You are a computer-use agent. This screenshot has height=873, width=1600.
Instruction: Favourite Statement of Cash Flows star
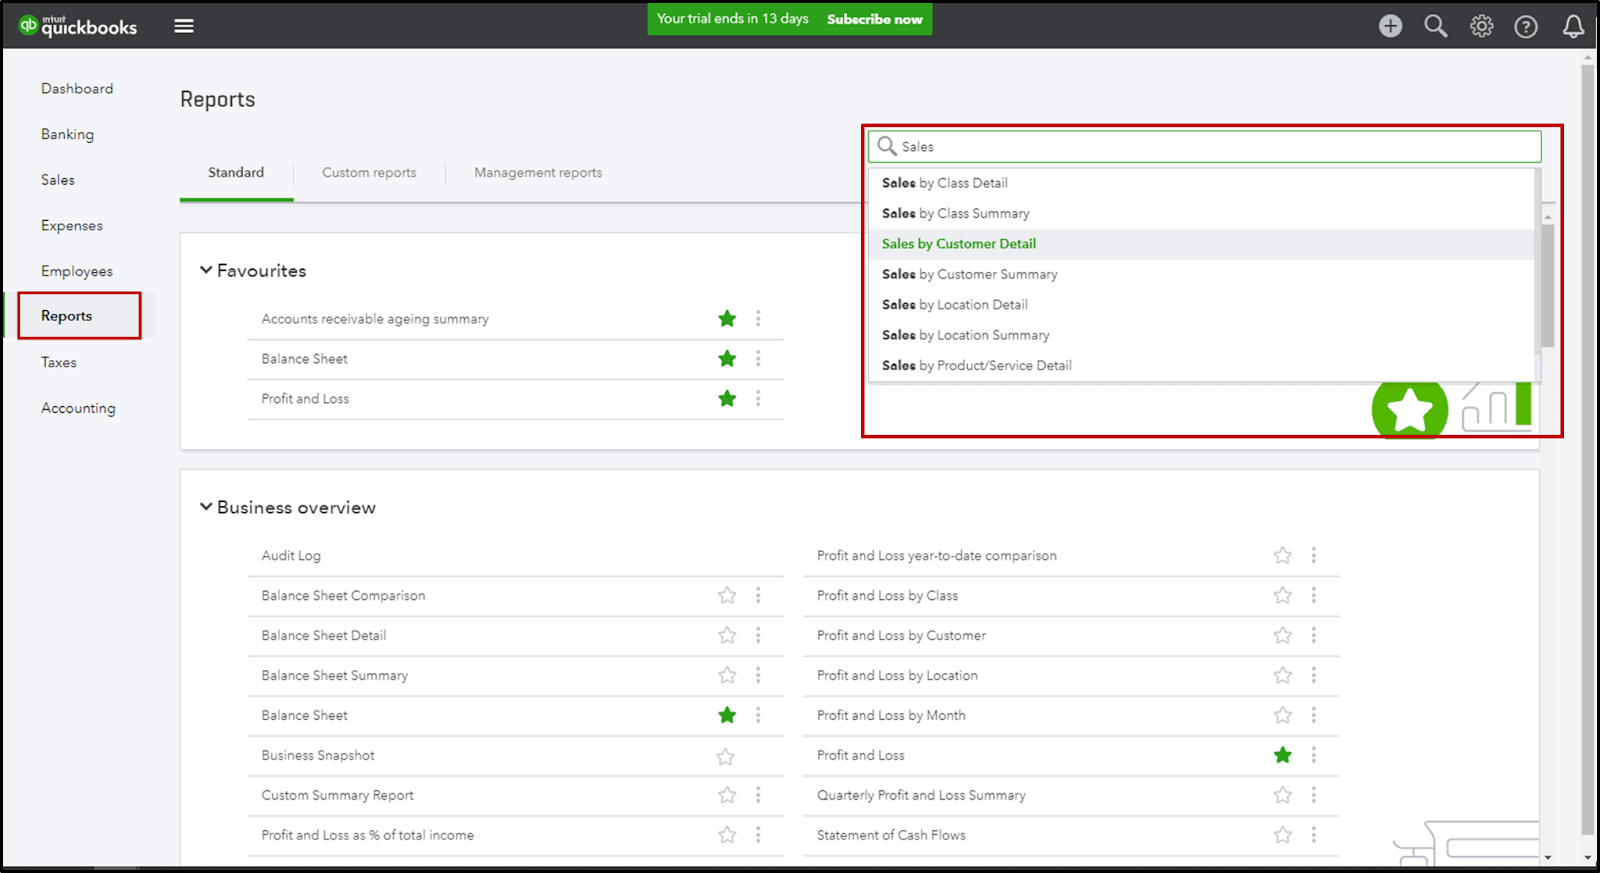(x=1283, y=835)
